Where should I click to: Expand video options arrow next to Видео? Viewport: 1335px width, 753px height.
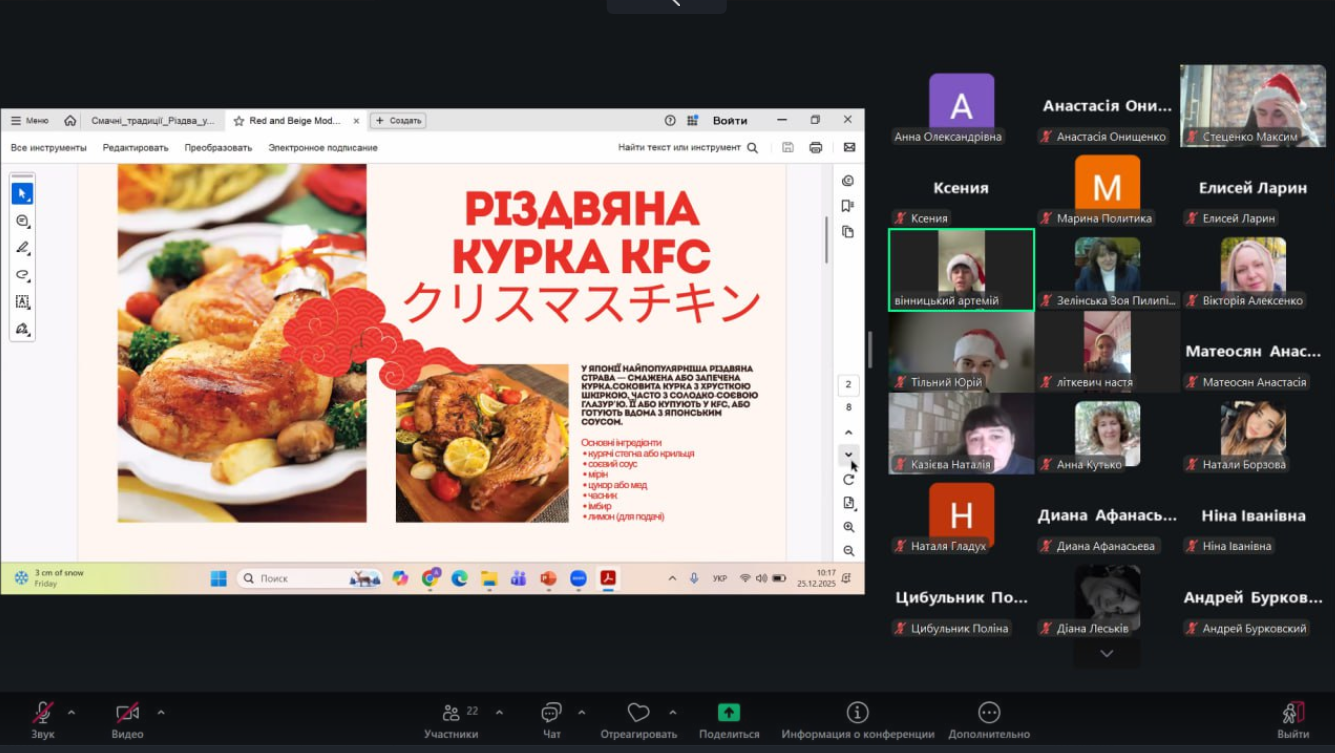(x=161, y=712)
